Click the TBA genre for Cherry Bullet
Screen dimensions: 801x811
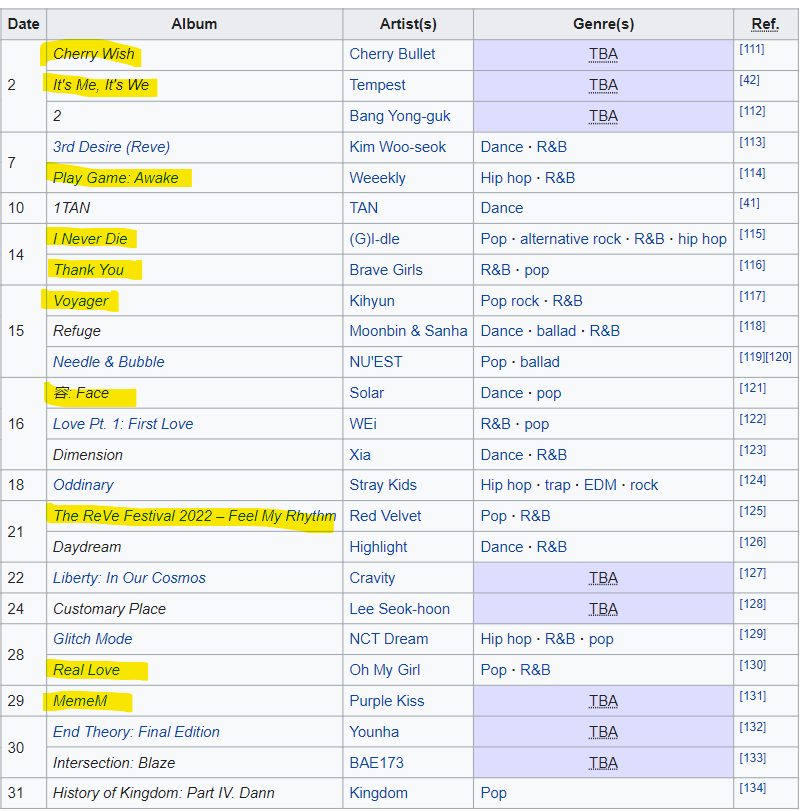coord(603,54)
